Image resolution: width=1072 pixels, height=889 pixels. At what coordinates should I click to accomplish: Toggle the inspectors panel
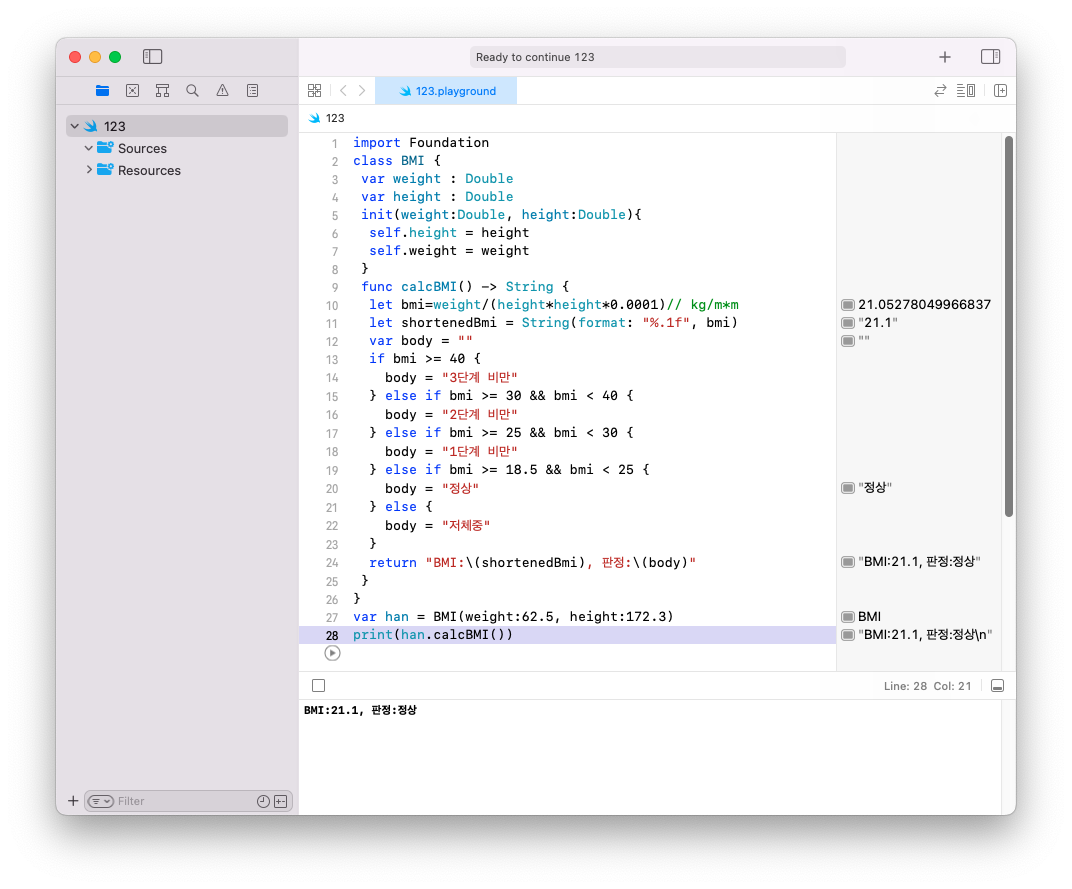tap(991, 57)
